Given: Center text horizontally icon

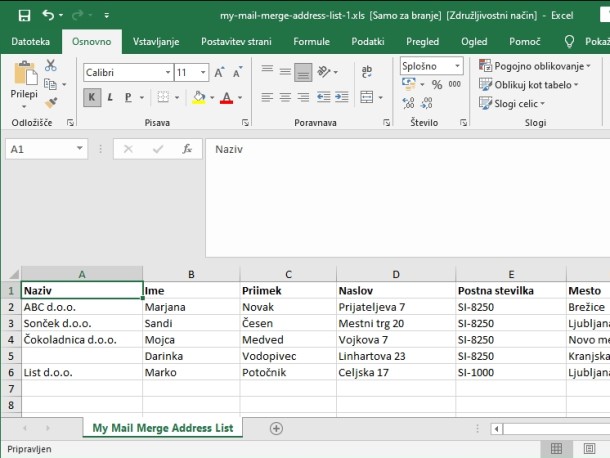Looking at the screenshot, I should [285, 97].
